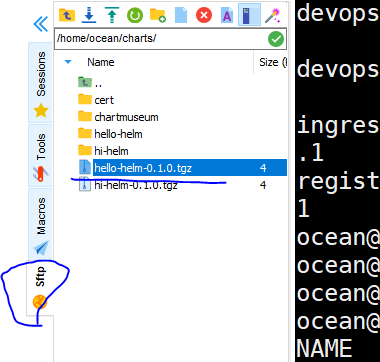Click the hi-helm-0.1.0.tgz archive icon
The width and height of the screenshot is (380, 362).
[x=85, y=184]
